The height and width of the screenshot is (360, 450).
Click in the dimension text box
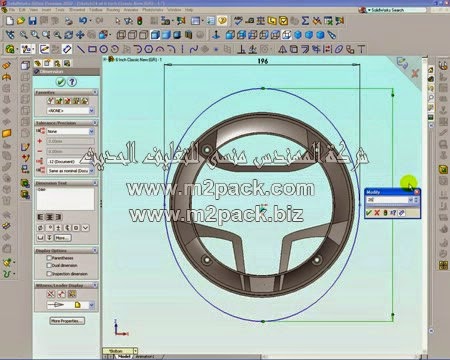click(x=65, y=199)
